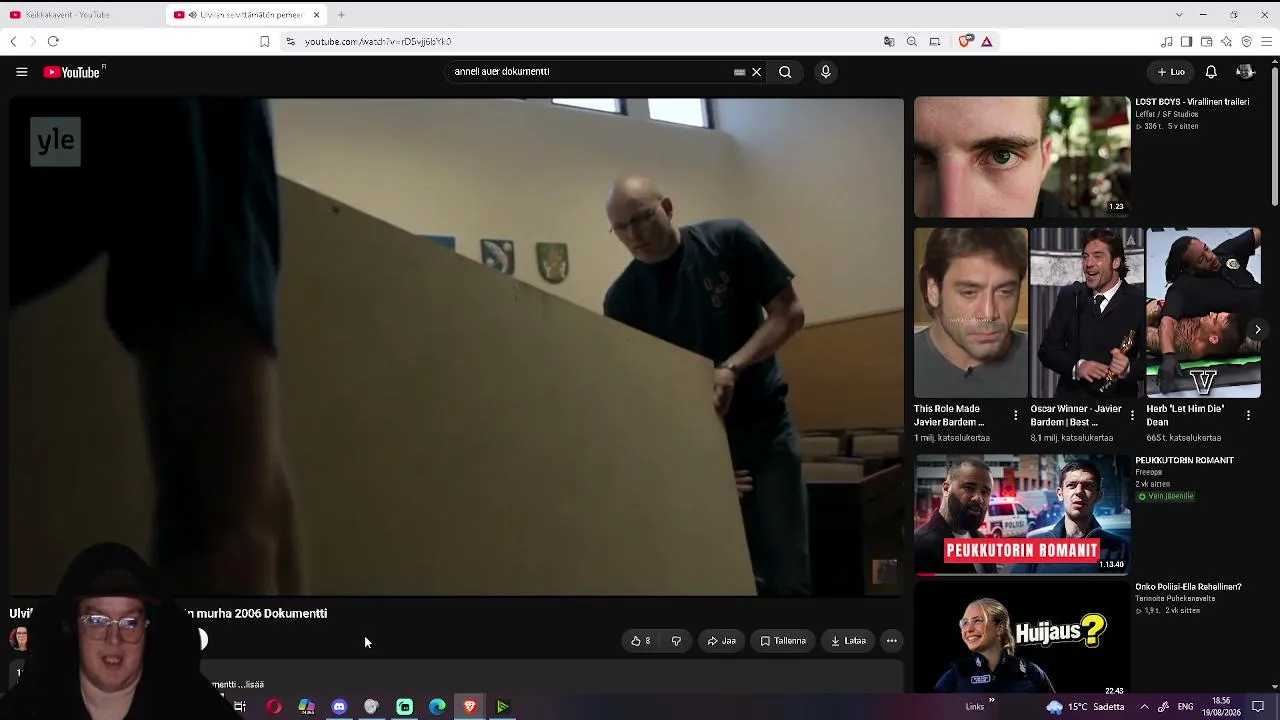Bookmark this page
Image resolution: width=1280 pixels, height=720 pixels.
(264, 41)
